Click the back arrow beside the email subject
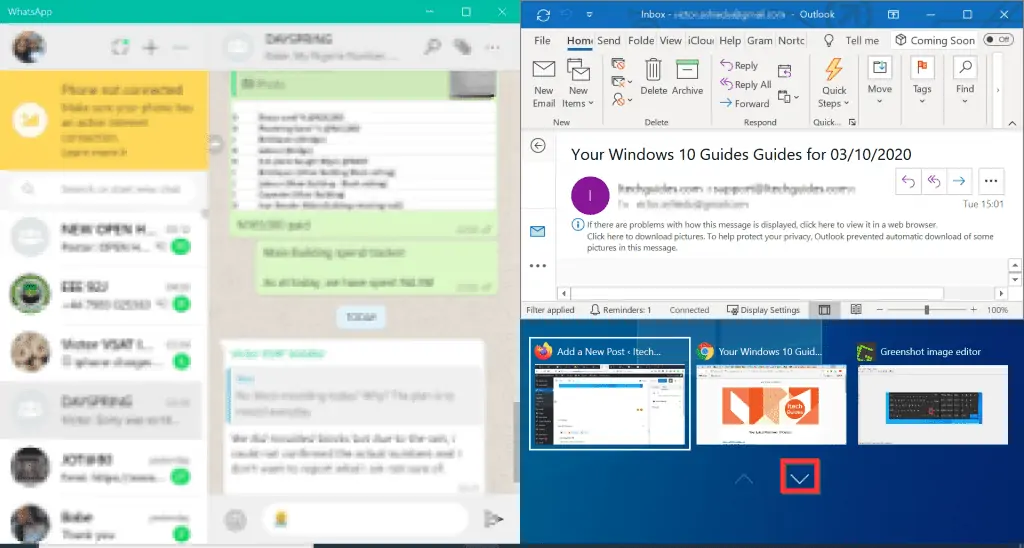The width and height of the screenshot is (1024, 548). click(538, 145)
